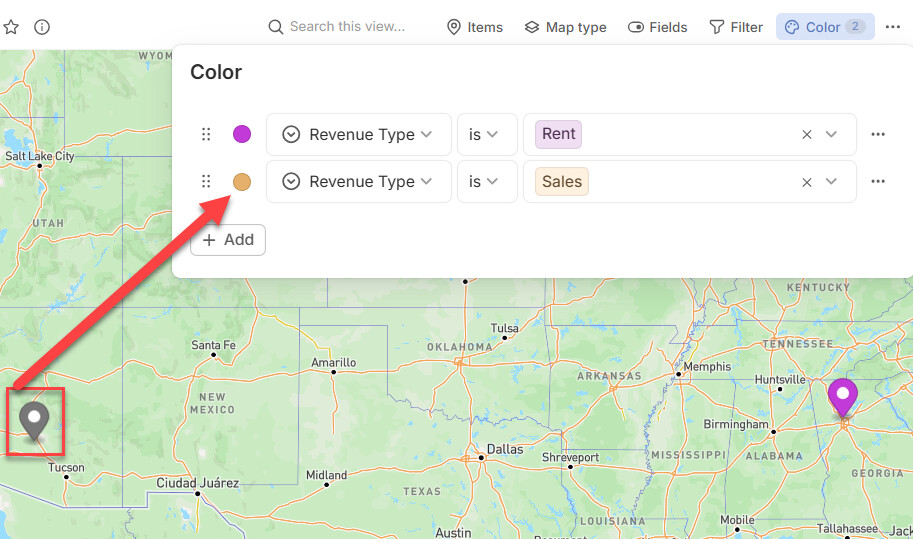The image size is (913, 539).
Task: Change the 'is' operator in Sales rule
Action: [487, 182]
